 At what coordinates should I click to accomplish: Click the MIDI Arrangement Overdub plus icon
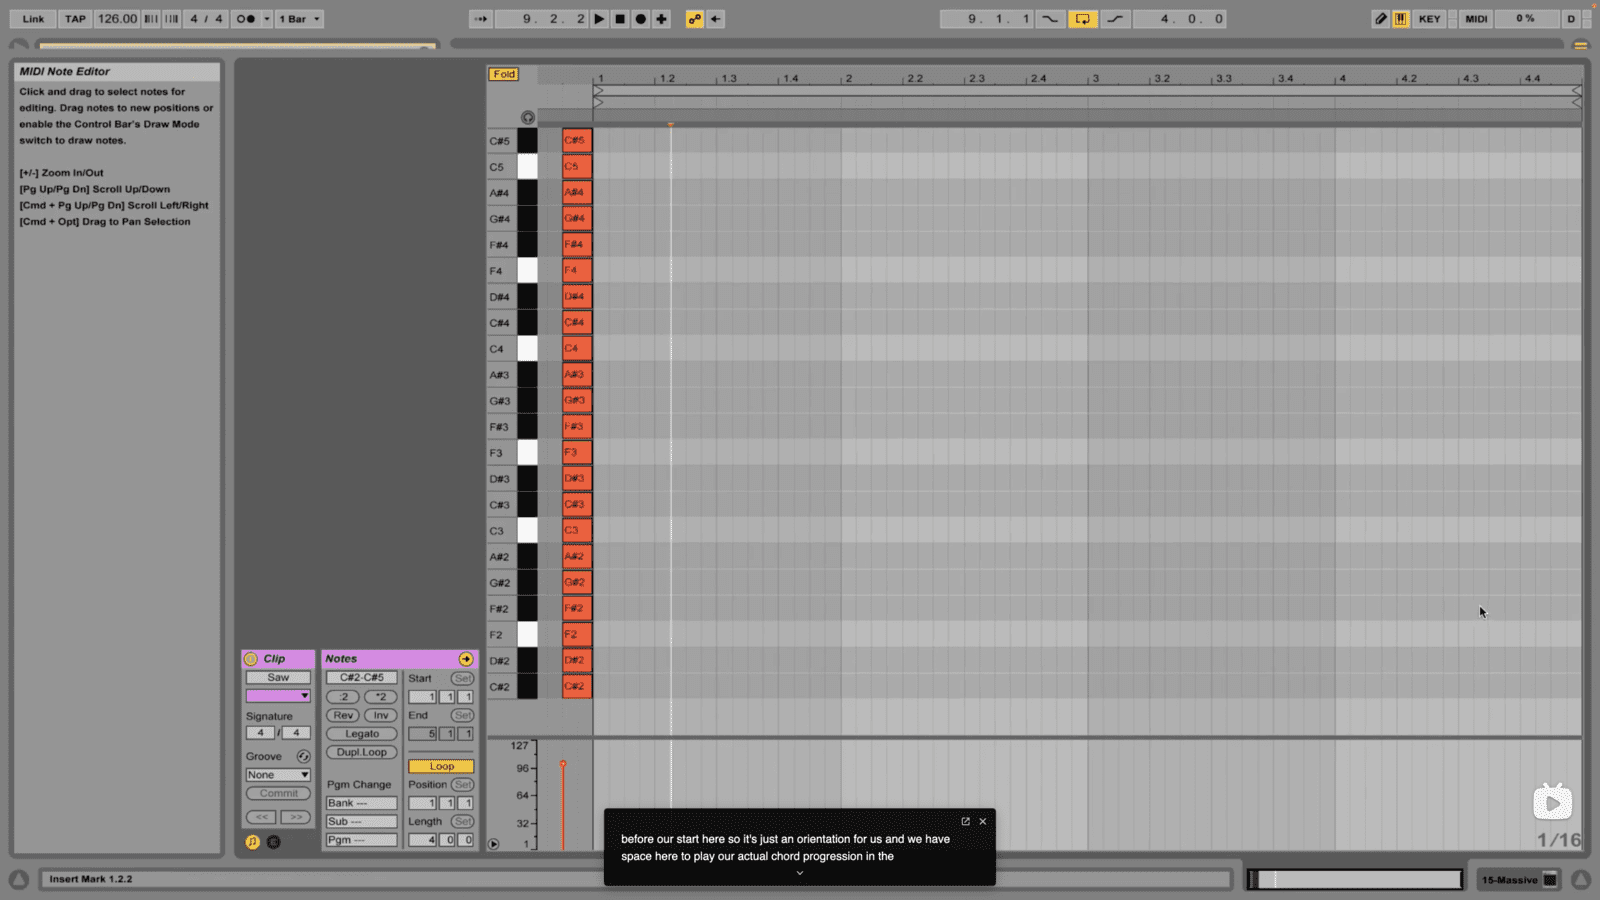[661, 19]
